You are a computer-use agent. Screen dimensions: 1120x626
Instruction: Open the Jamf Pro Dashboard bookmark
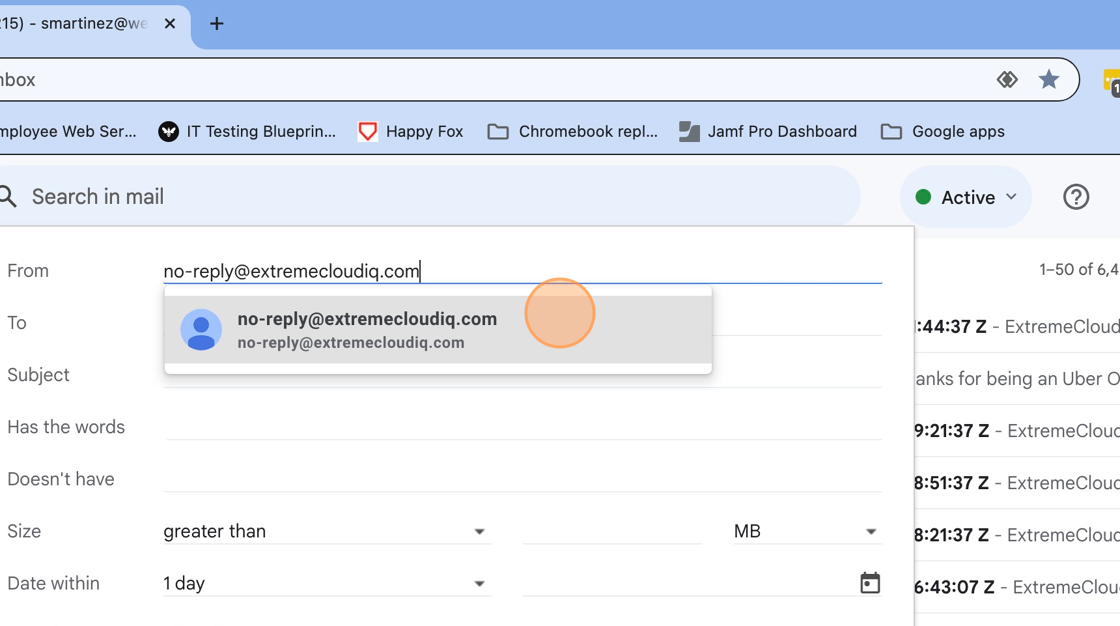tap(768, 131)
